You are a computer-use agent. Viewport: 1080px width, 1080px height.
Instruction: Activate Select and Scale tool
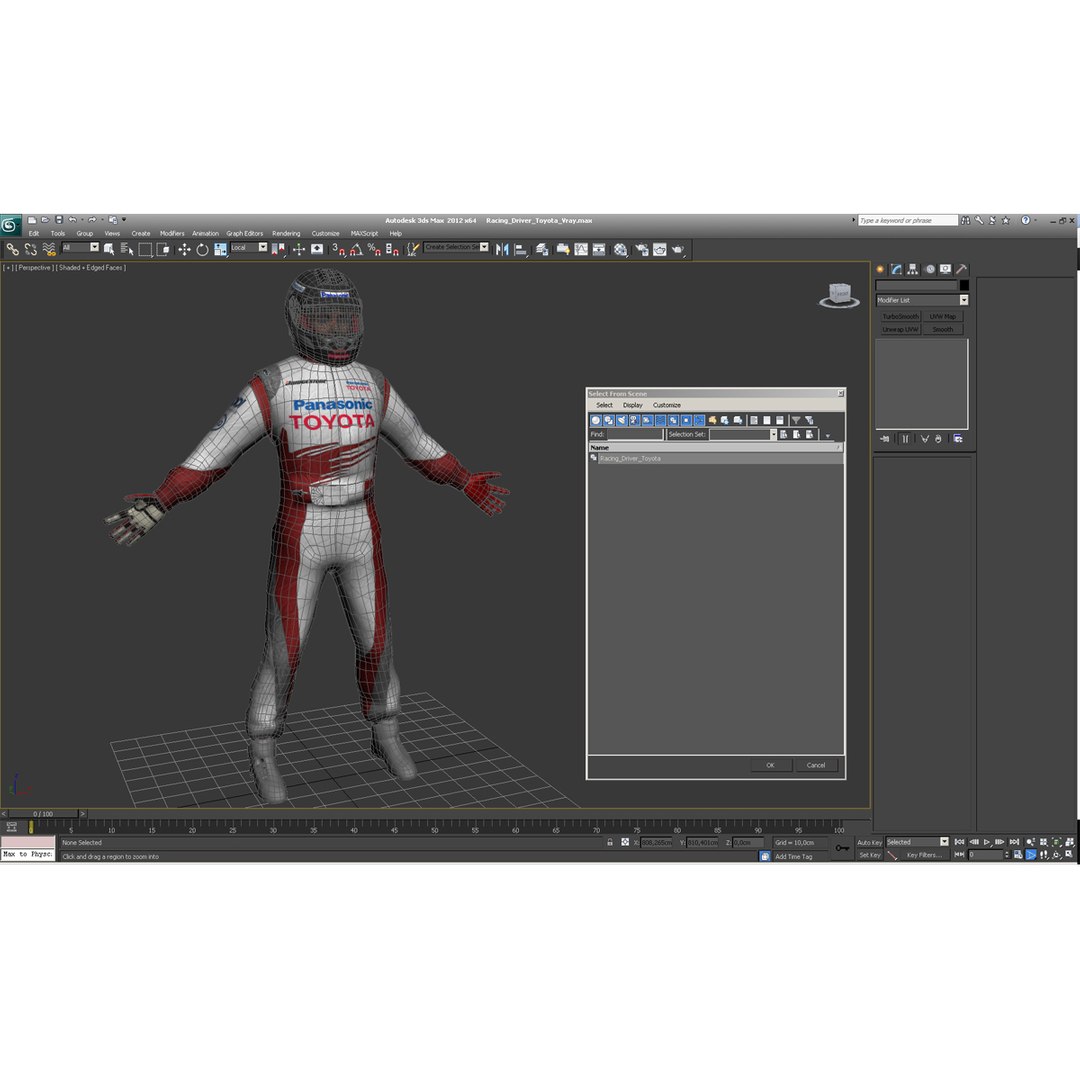220,249
